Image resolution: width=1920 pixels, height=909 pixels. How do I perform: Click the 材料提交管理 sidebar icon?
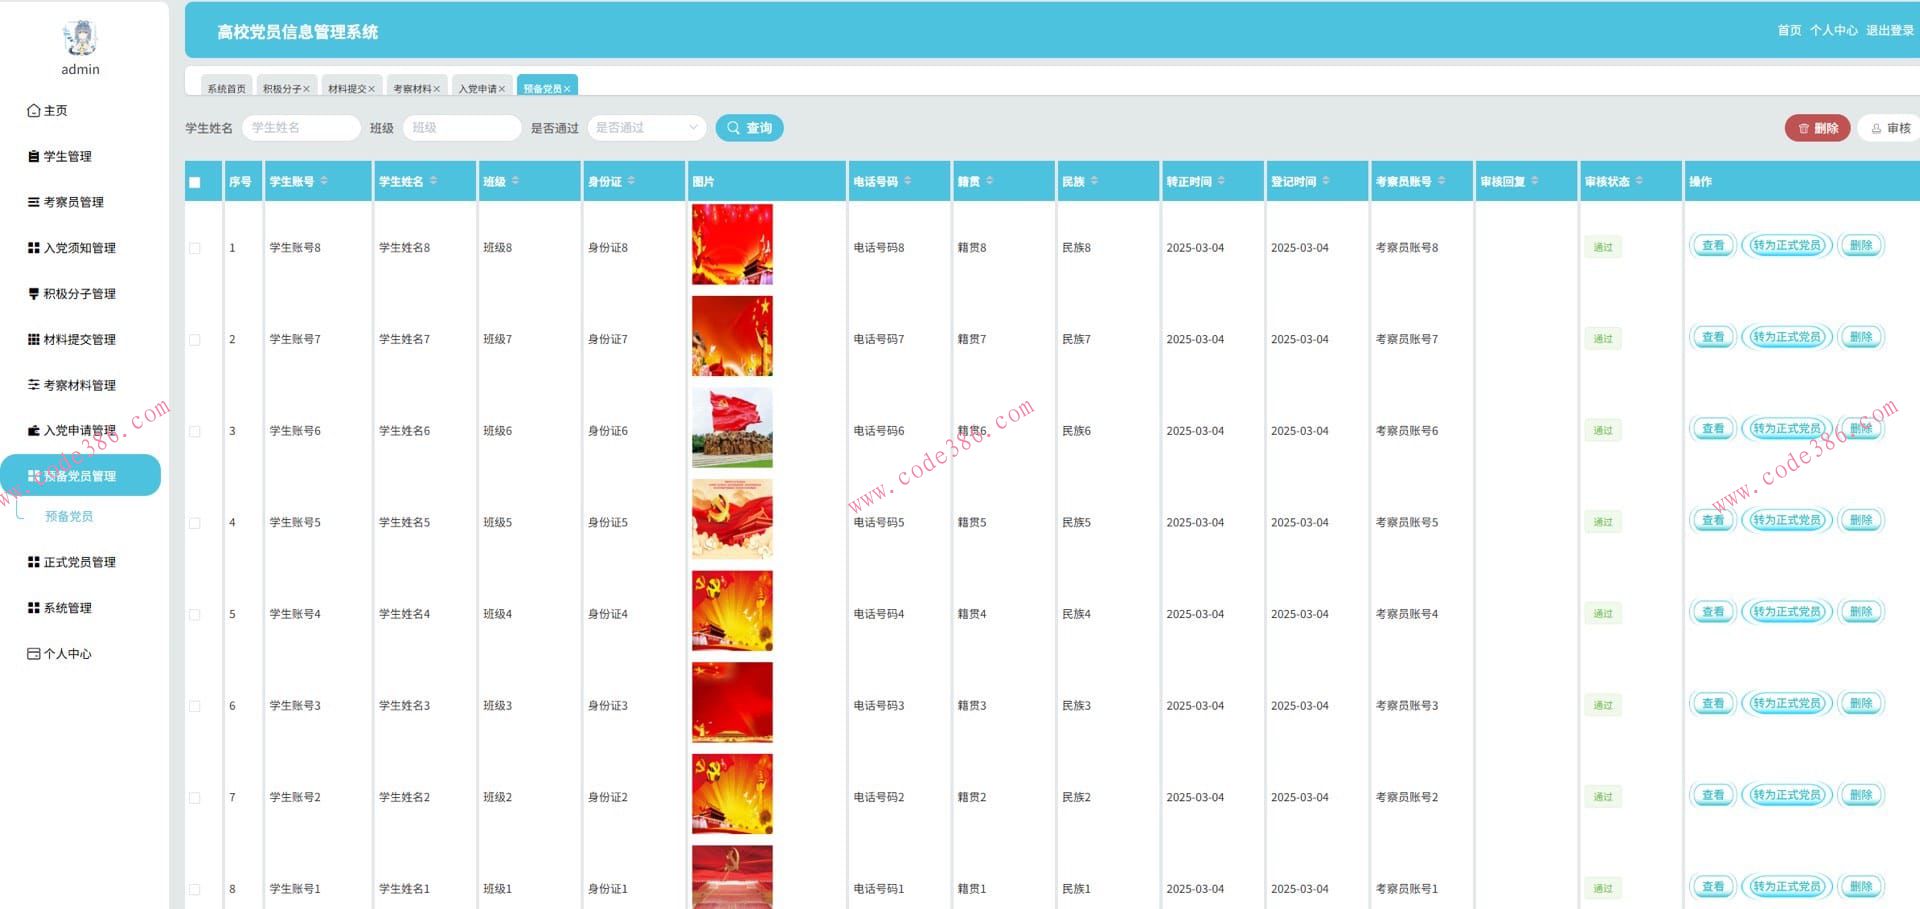(34, 340)
